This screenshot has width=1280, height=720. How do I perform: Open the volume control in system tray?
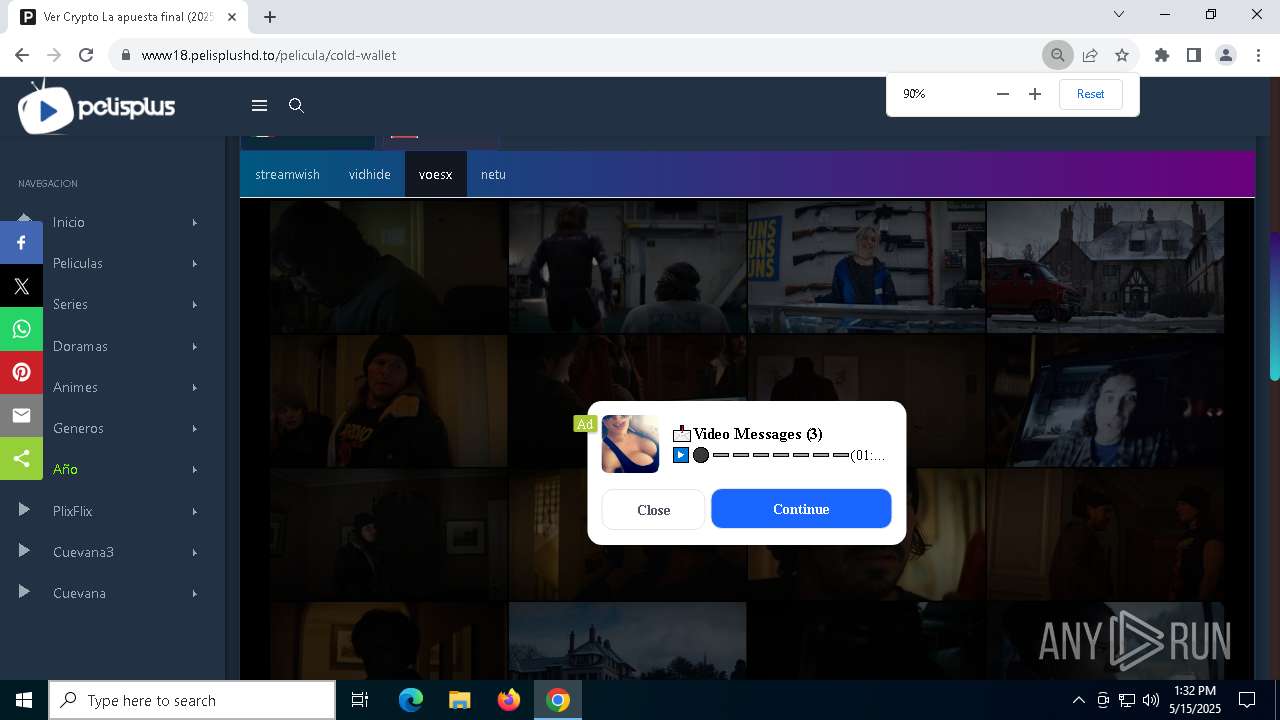point(1151,700)
